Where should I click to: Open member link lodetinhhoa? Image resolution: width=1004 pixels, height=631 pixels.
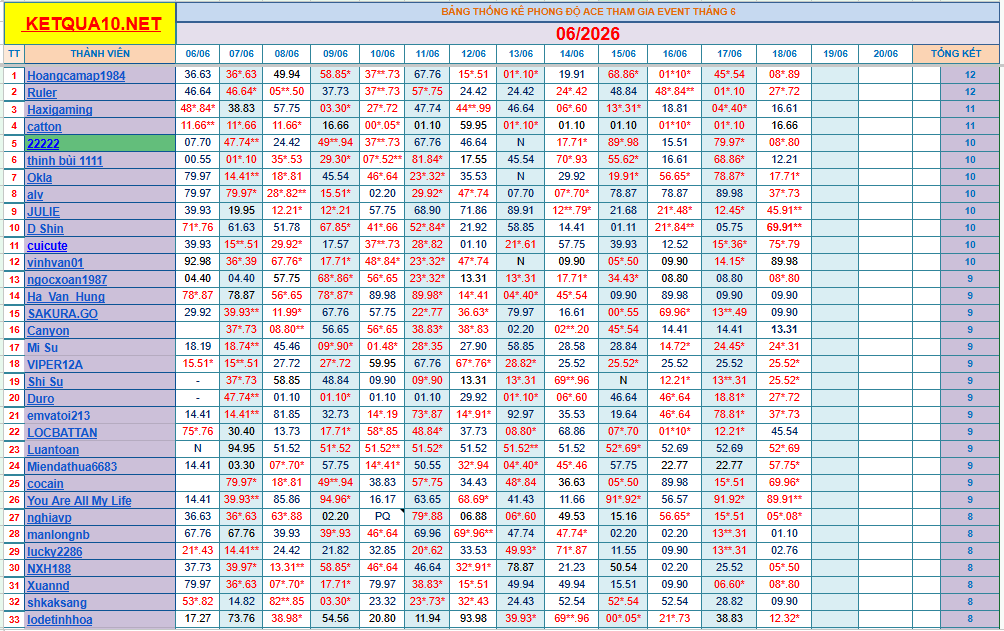[60, 619]
